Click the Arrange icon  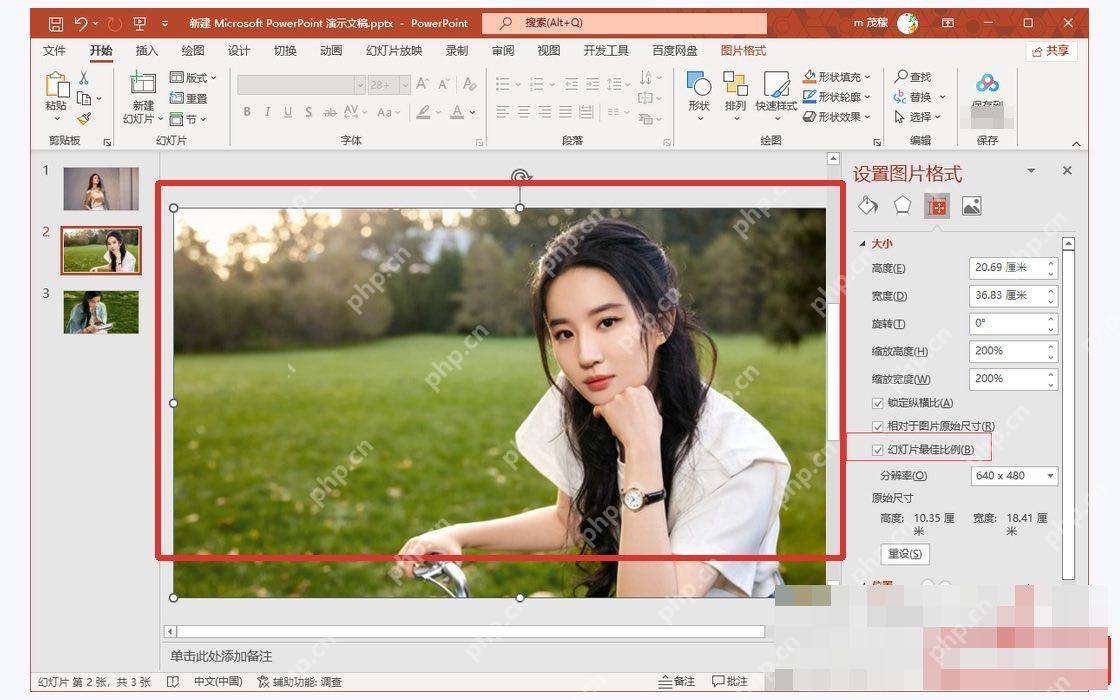click(734, 84)
